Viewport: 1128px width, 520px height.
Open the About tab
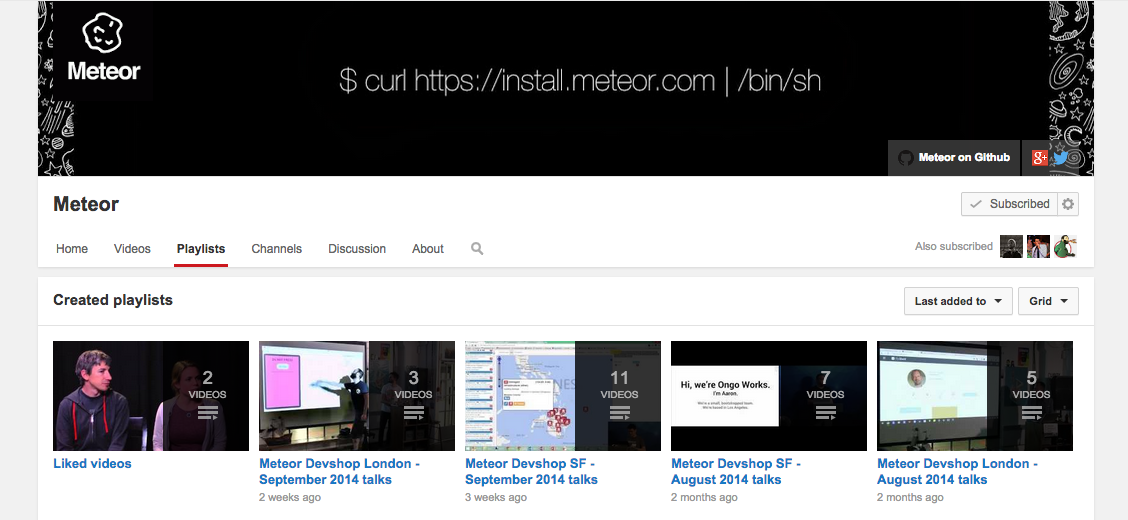[x=427, y=249]
